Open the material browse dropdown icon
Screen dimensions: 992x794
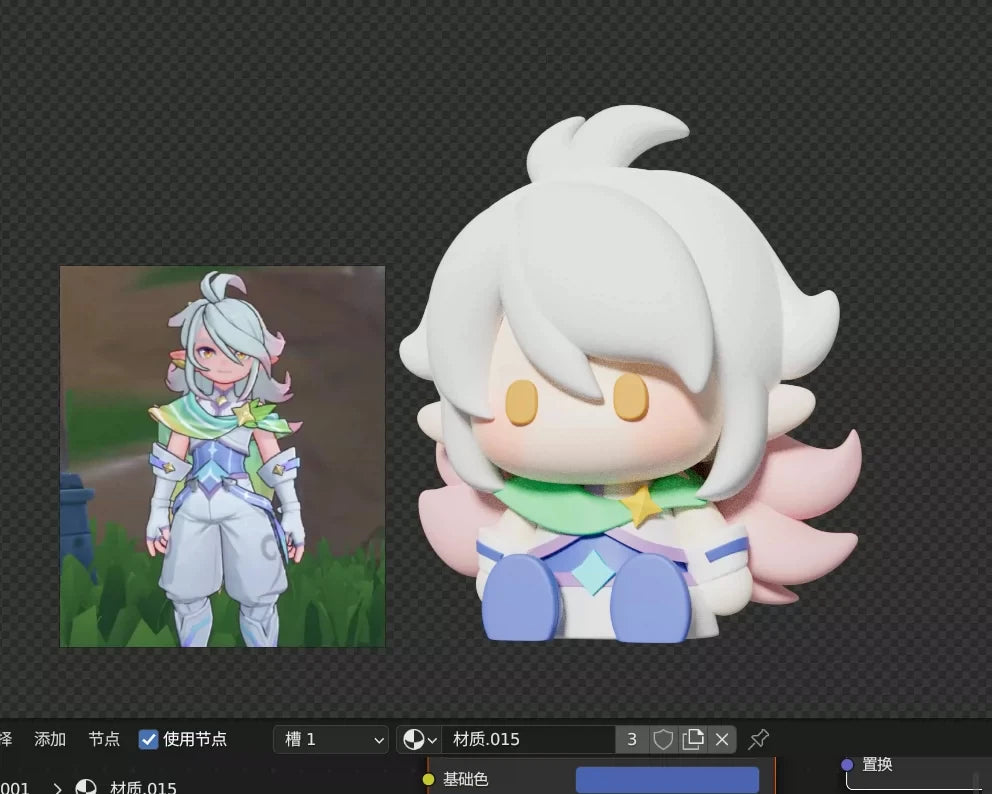(x=420, y=739)
